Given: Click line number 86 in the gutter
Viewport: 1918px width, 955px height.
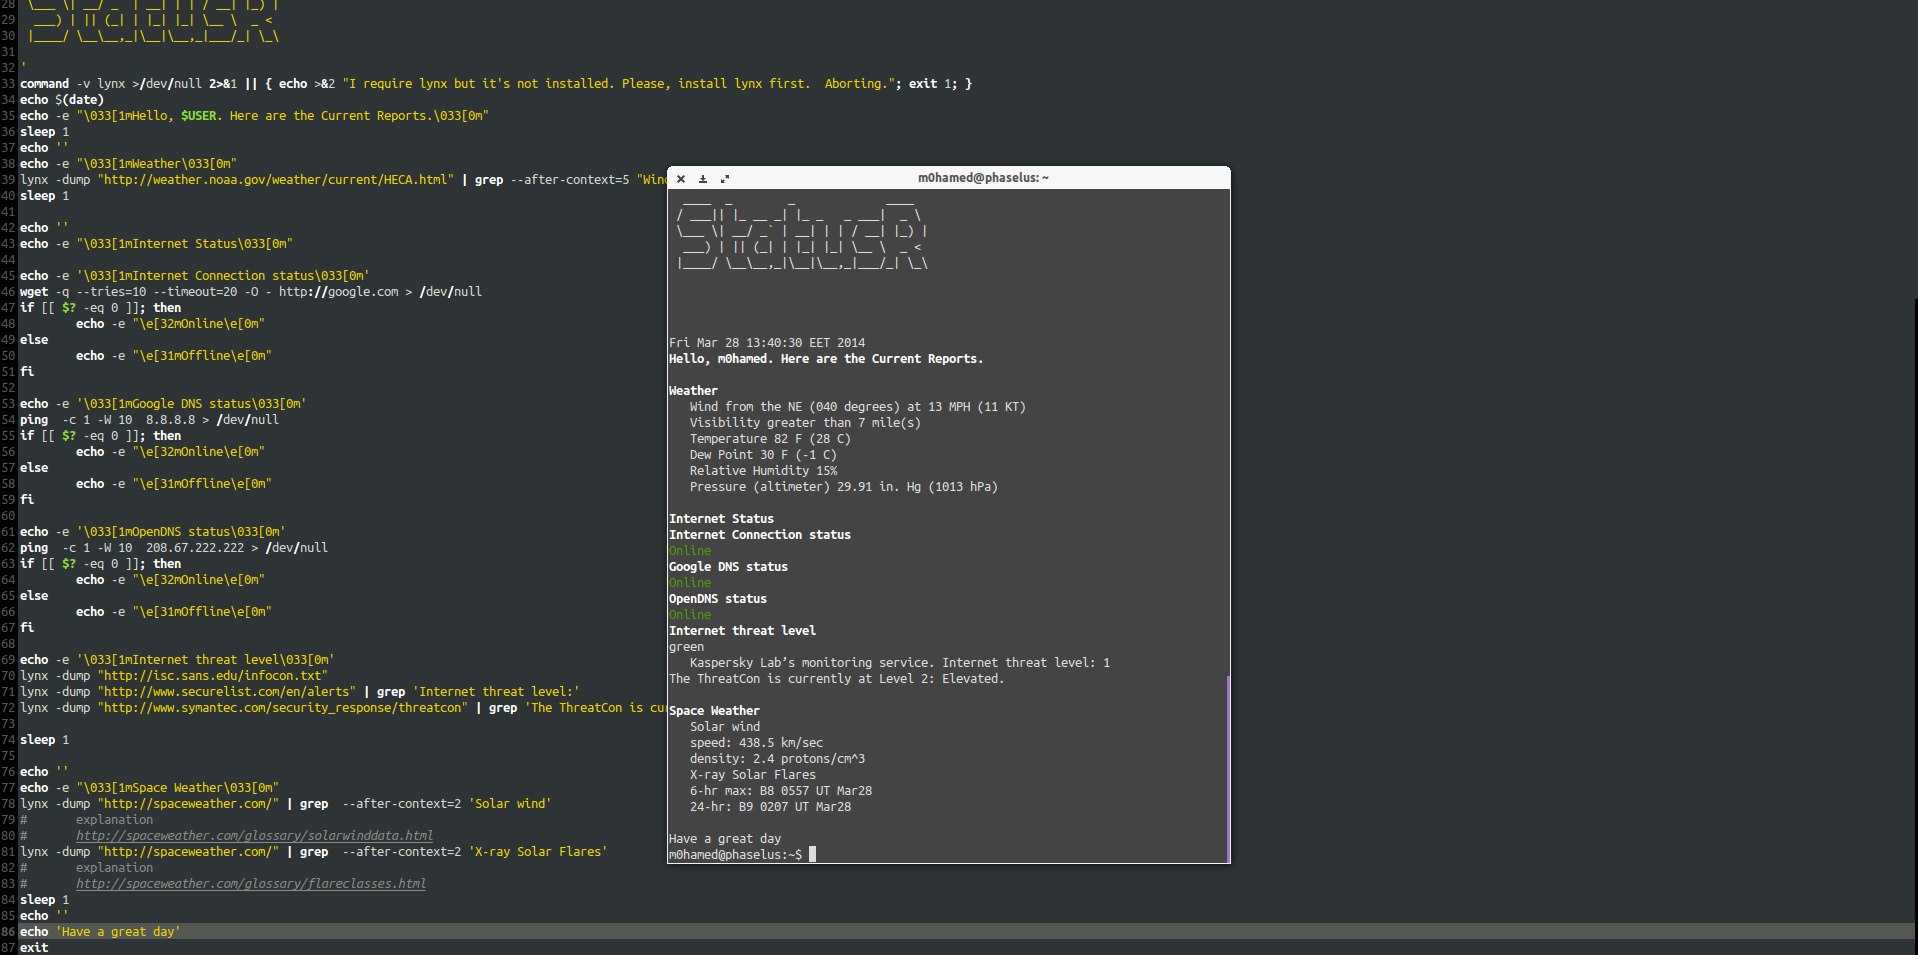Looking at the screenshot, I should coord(8,932).
